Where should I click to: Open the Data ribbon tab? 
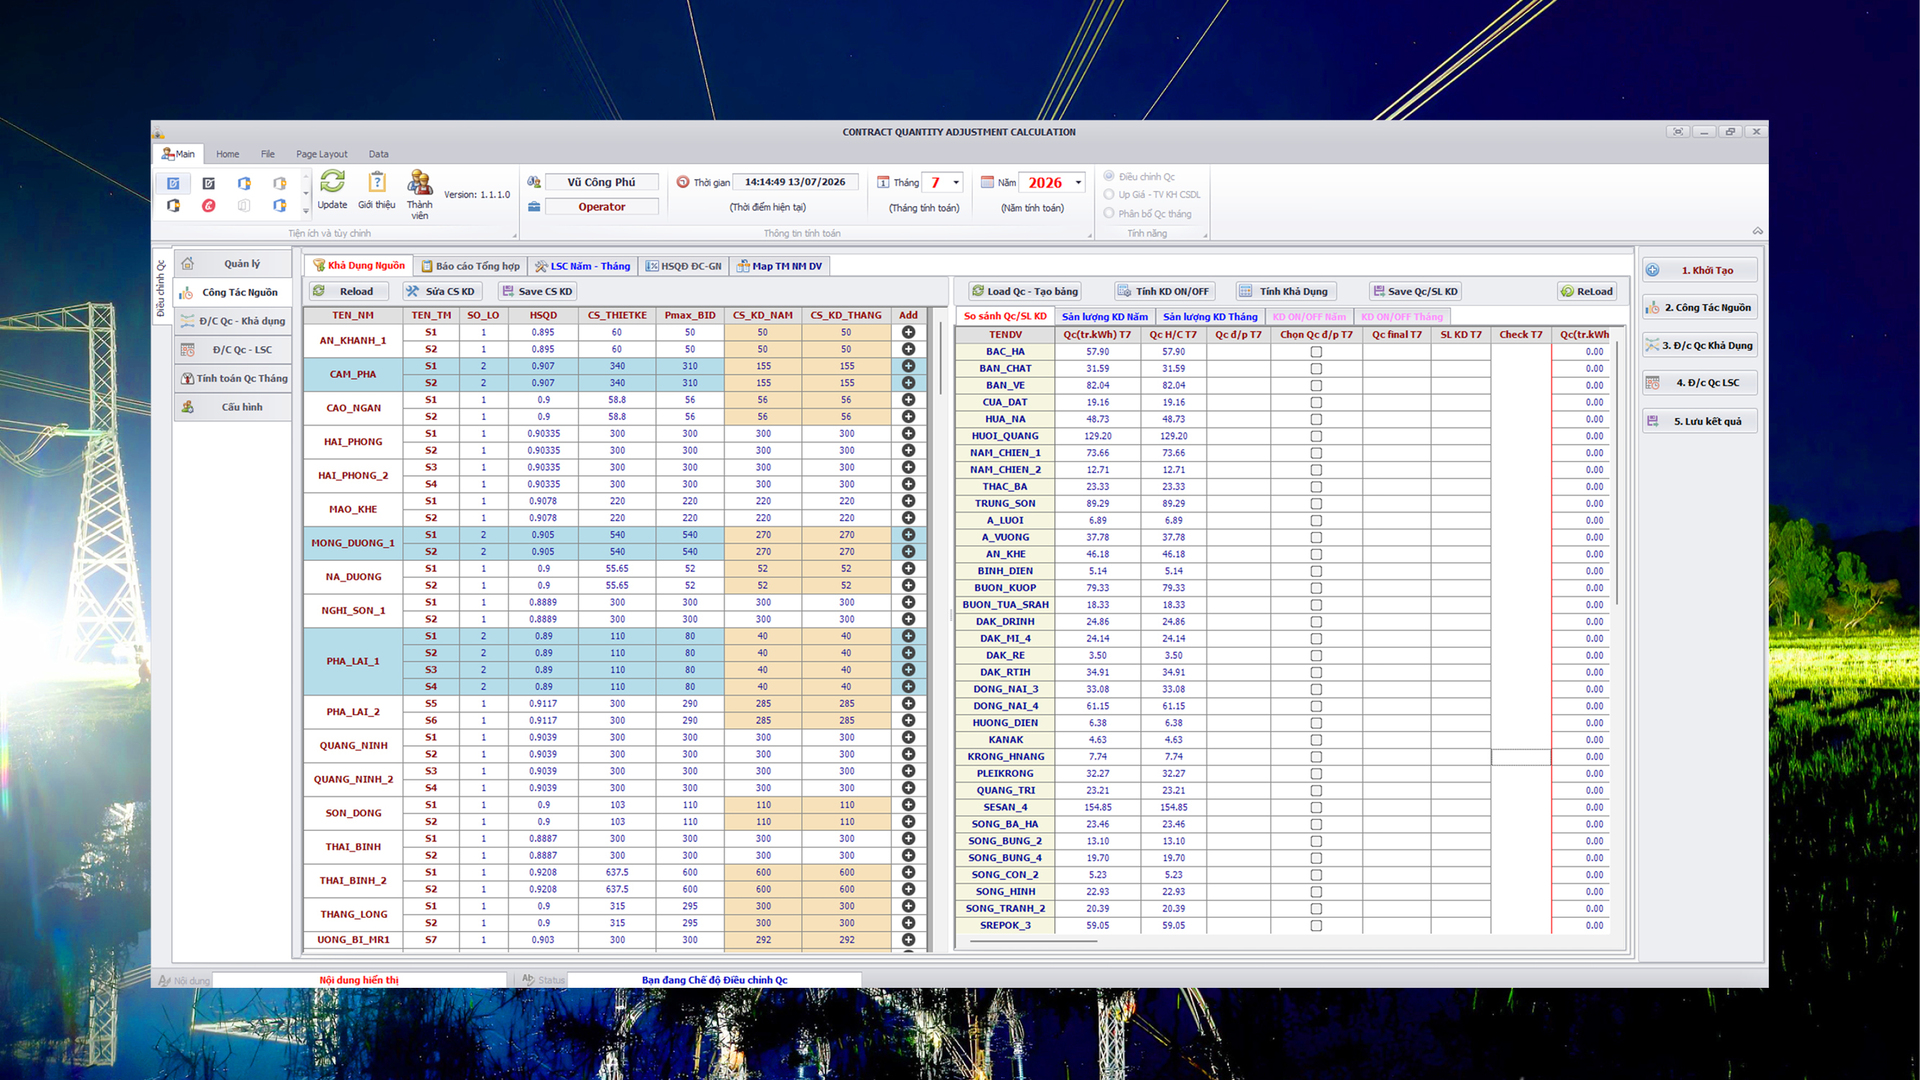coord(378,154)
